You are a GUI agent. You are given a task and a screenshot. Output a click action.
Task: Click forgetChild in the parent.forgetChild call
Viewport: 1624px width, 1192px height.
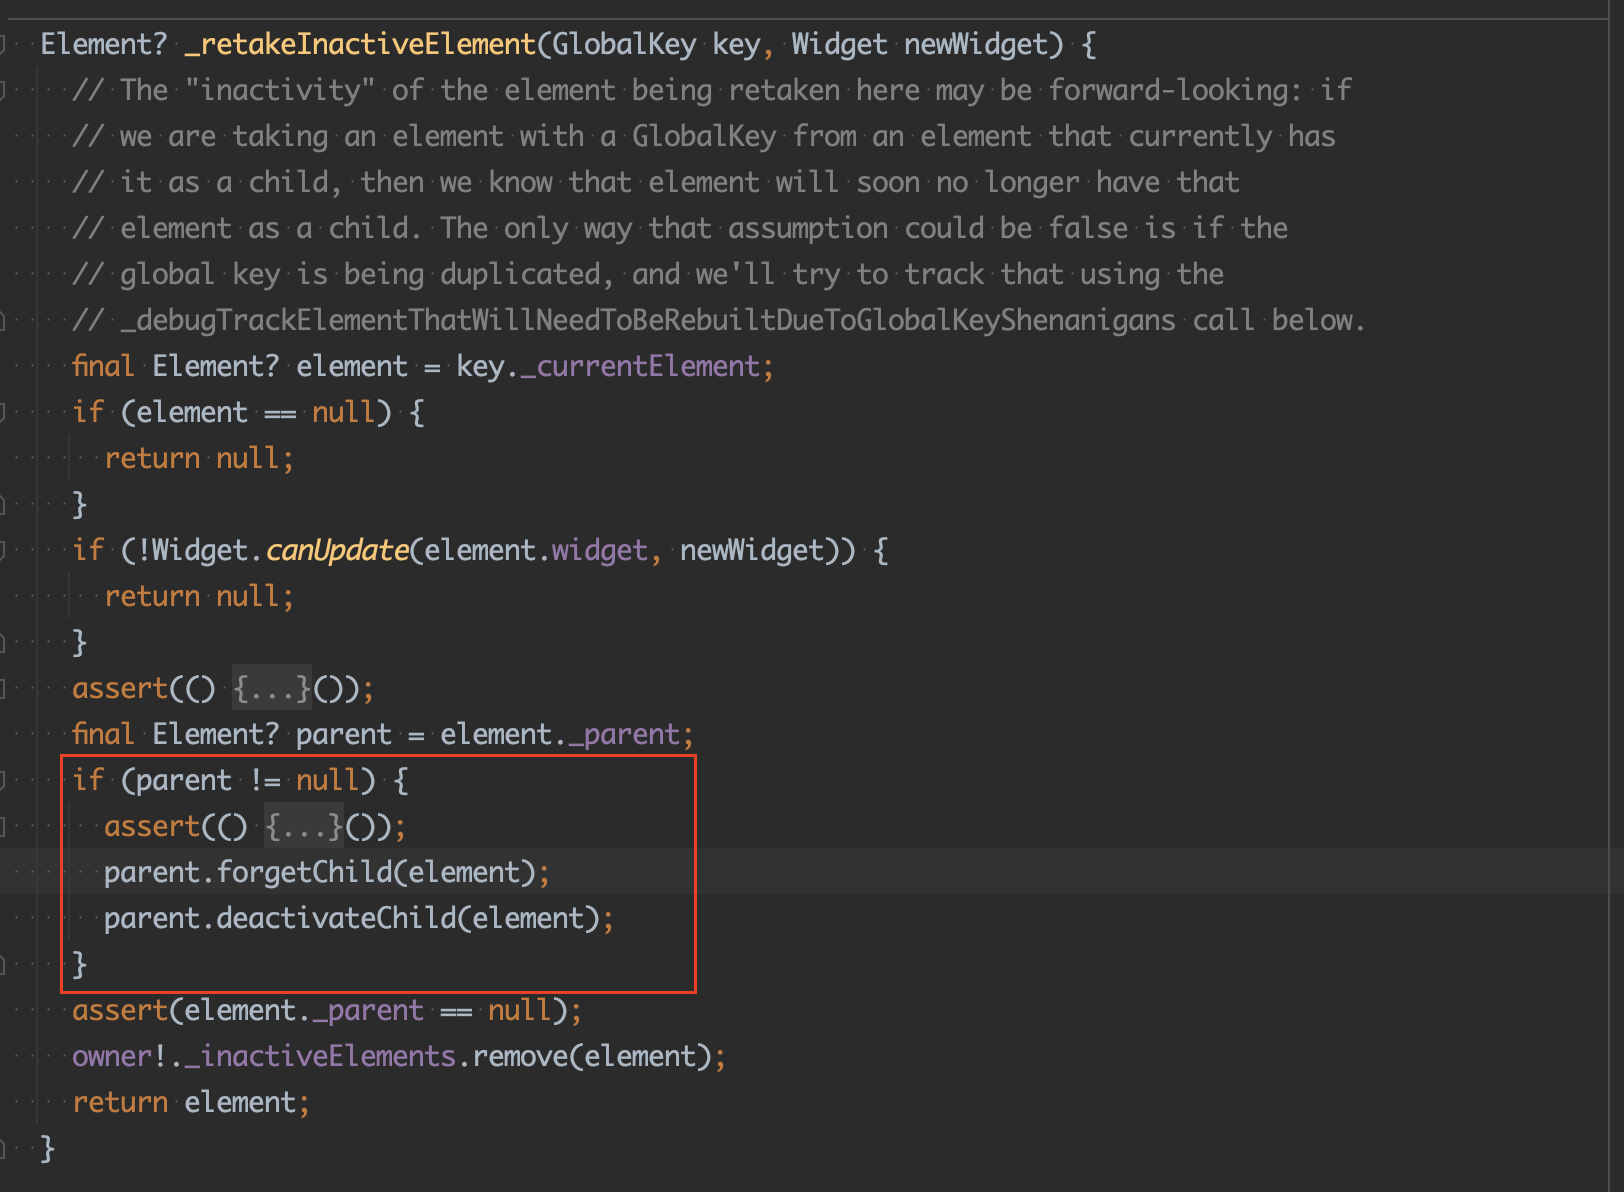click(x=304, y=872)
